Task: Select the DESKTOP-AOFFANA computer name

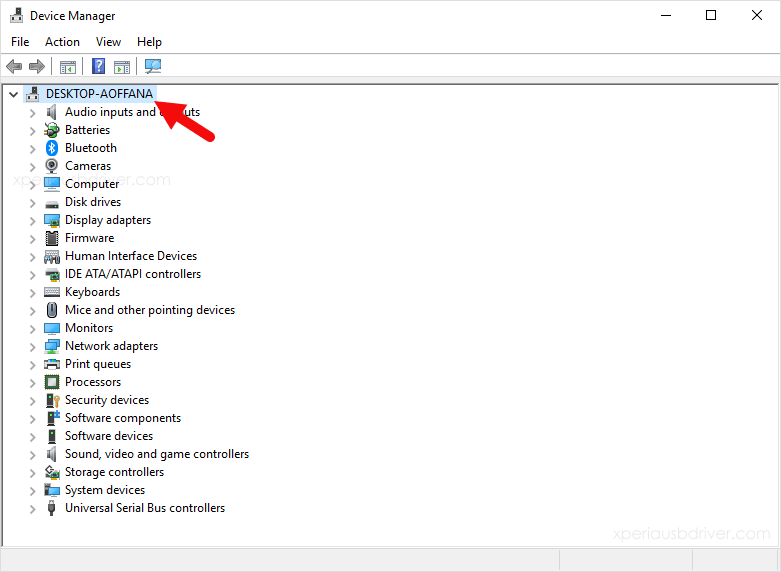Action: coord(99,94)
